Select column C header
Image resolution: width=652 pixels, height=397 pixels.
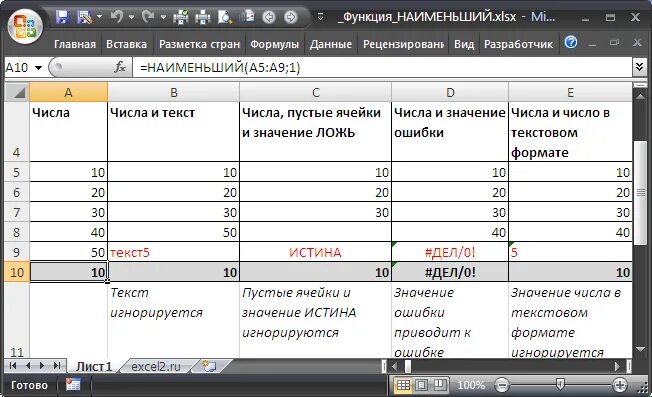[x=316, y=92]
